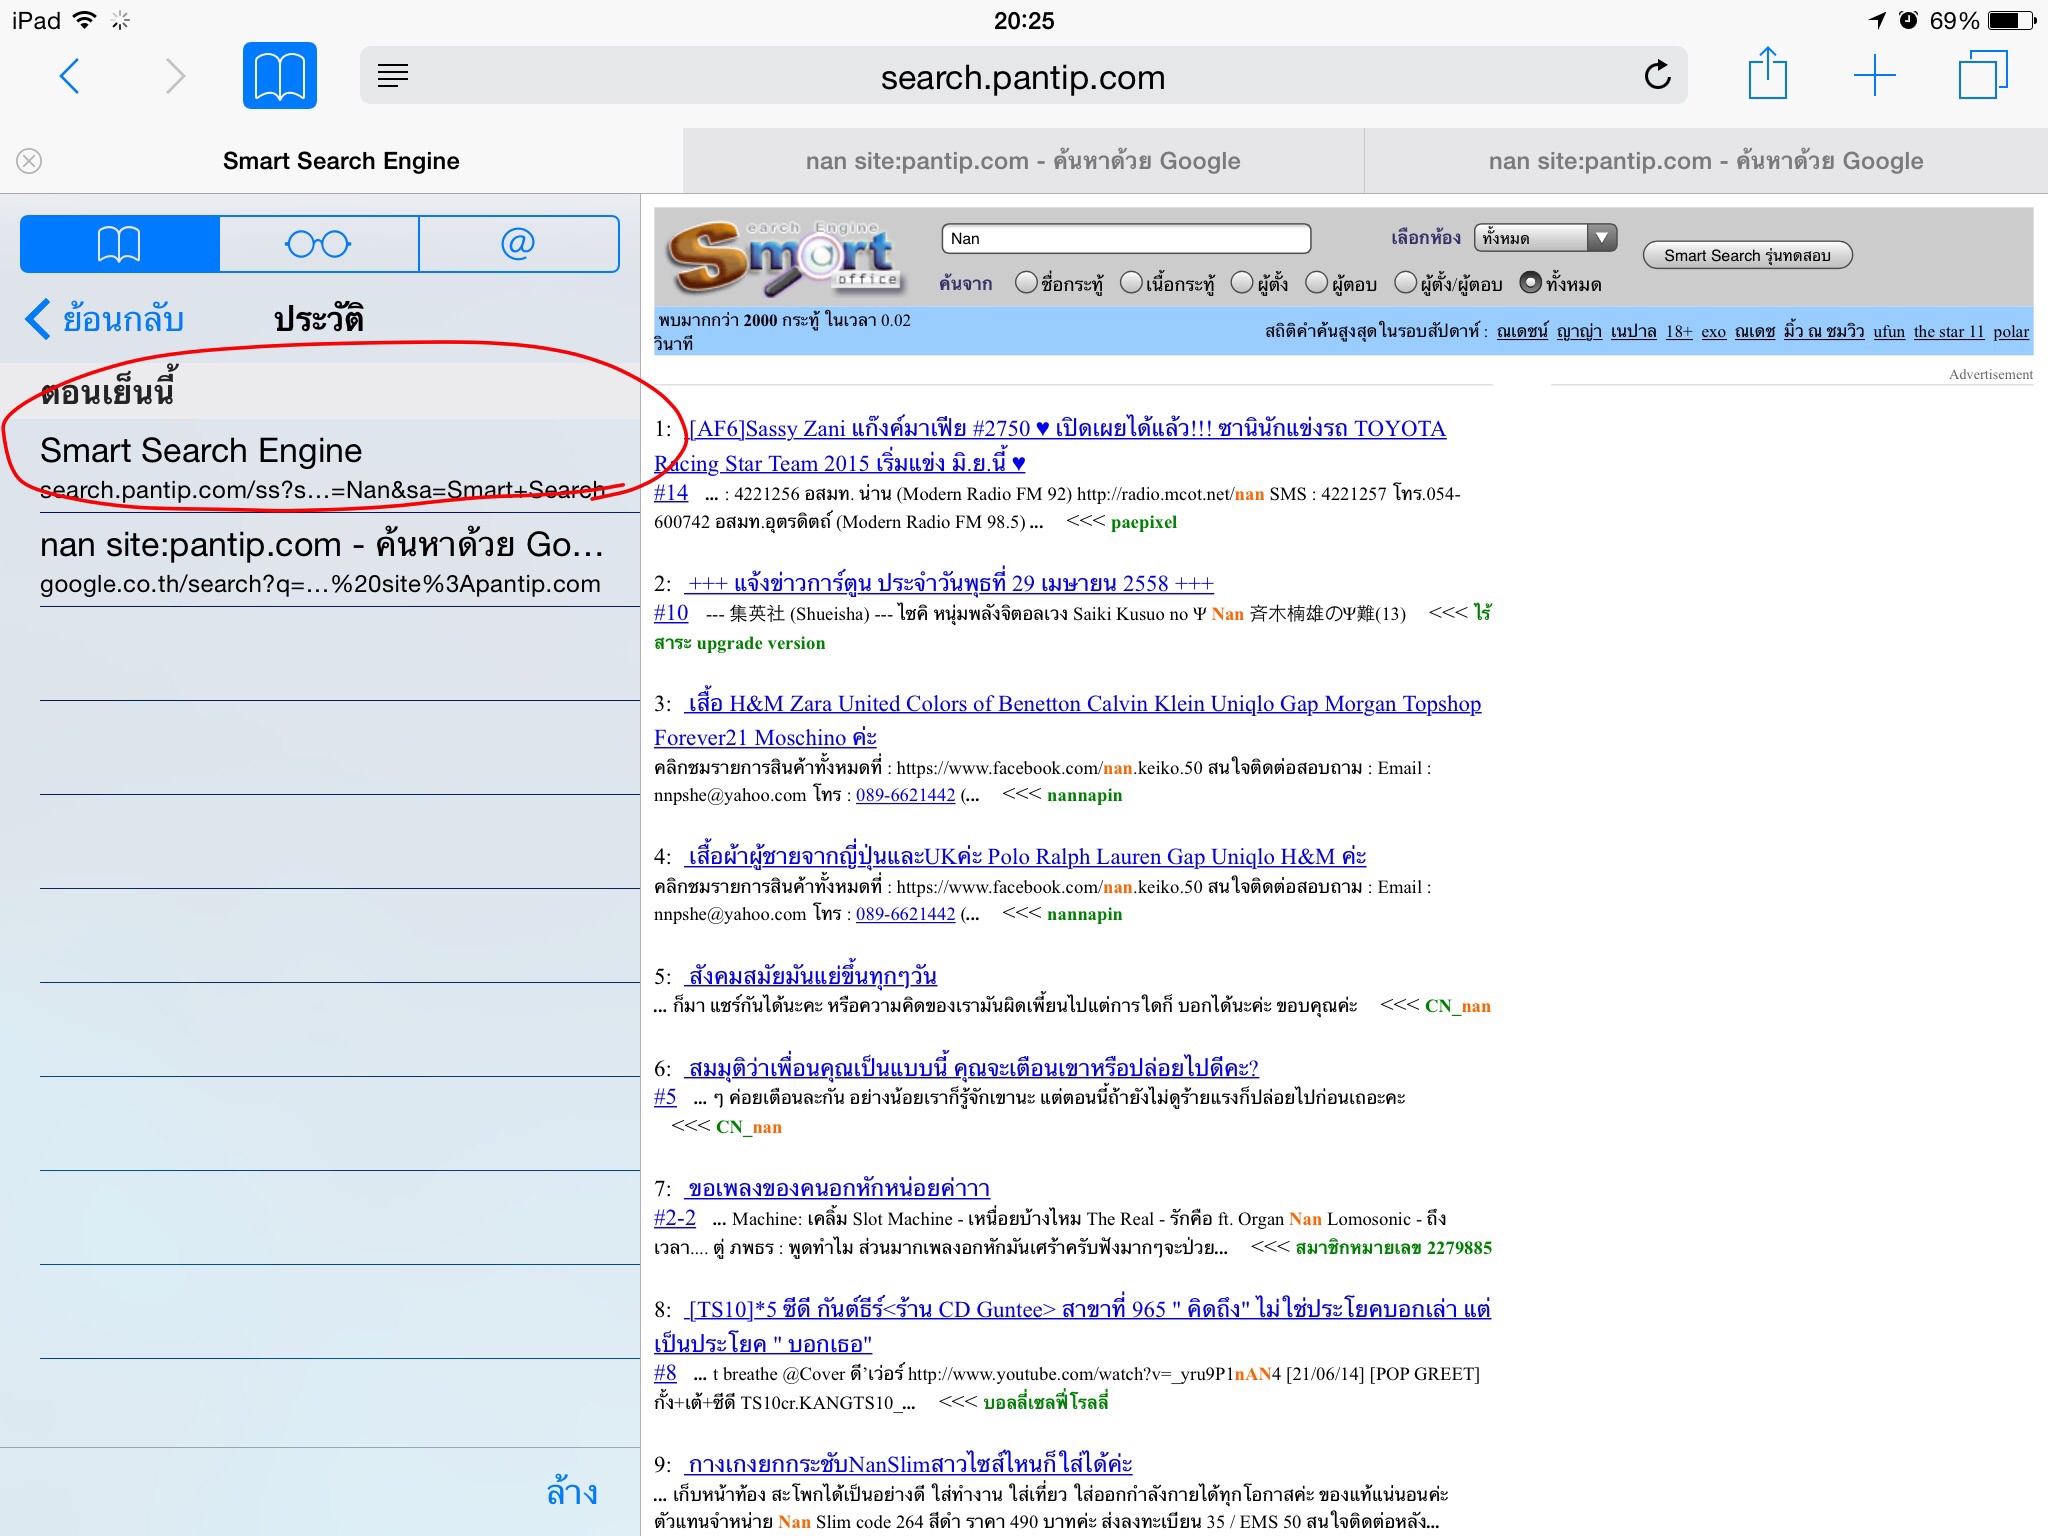The image size is (2048, 1536).
Task: Open comment #2-2 link under result 7
Action: pyautogui.click(x=675, y=1218)
